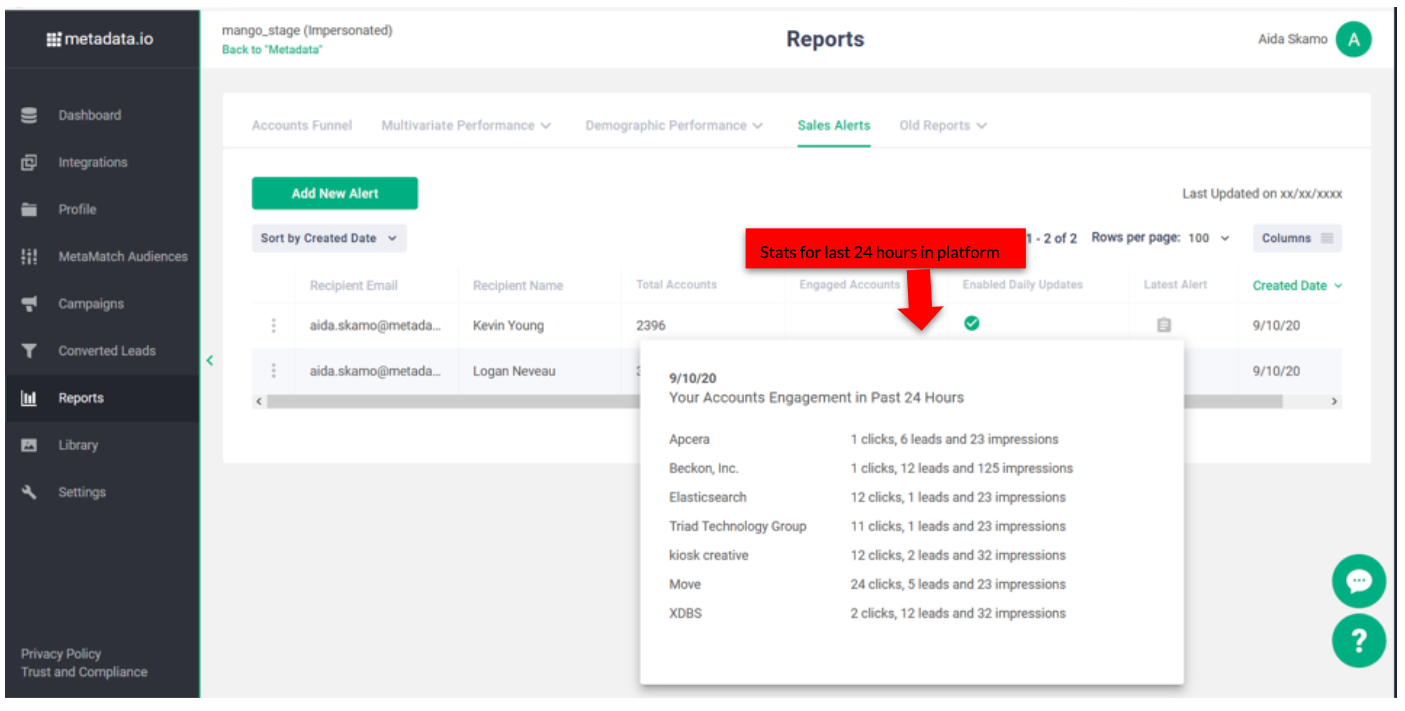This screenshot has width=1405, height=711.
Task: Click the Campaigns megaphone icon
Action: point(29,304)
